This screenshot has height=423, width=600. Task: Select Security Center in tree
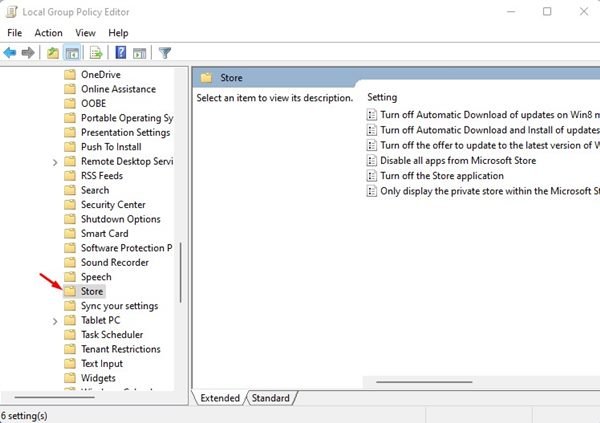coord(113,205)
